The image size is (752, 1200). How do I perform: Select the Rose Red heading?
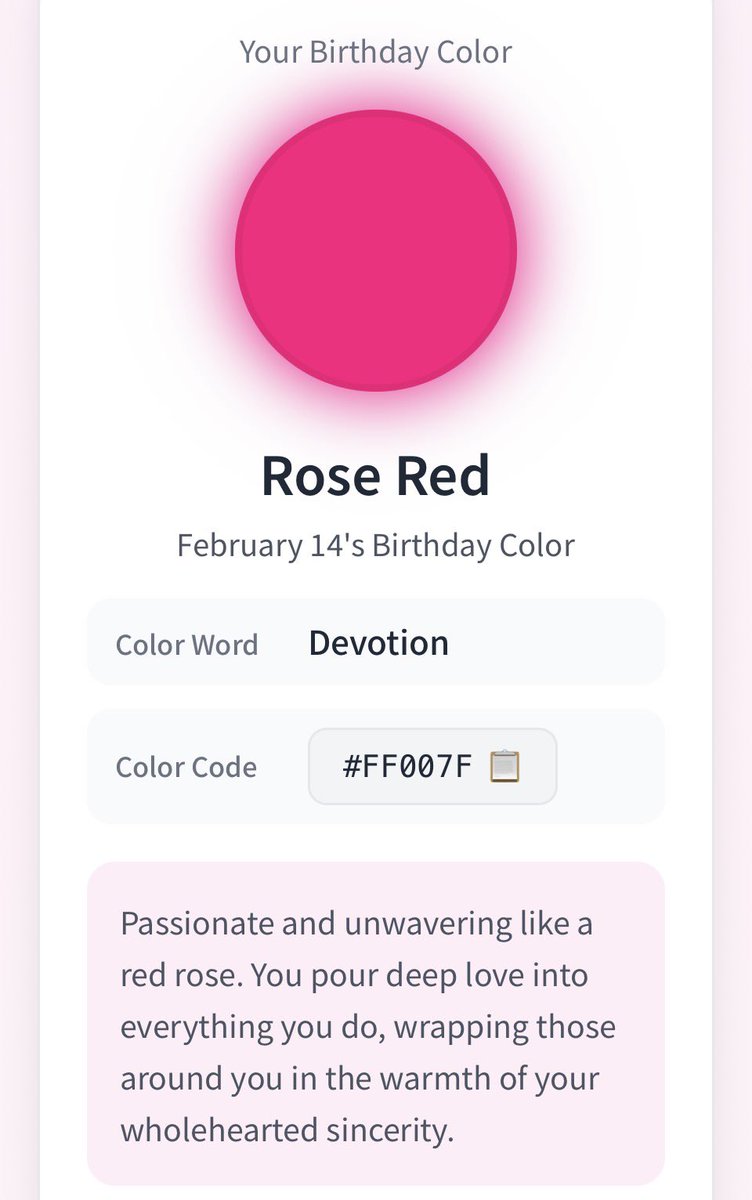(x=376, y=476)
